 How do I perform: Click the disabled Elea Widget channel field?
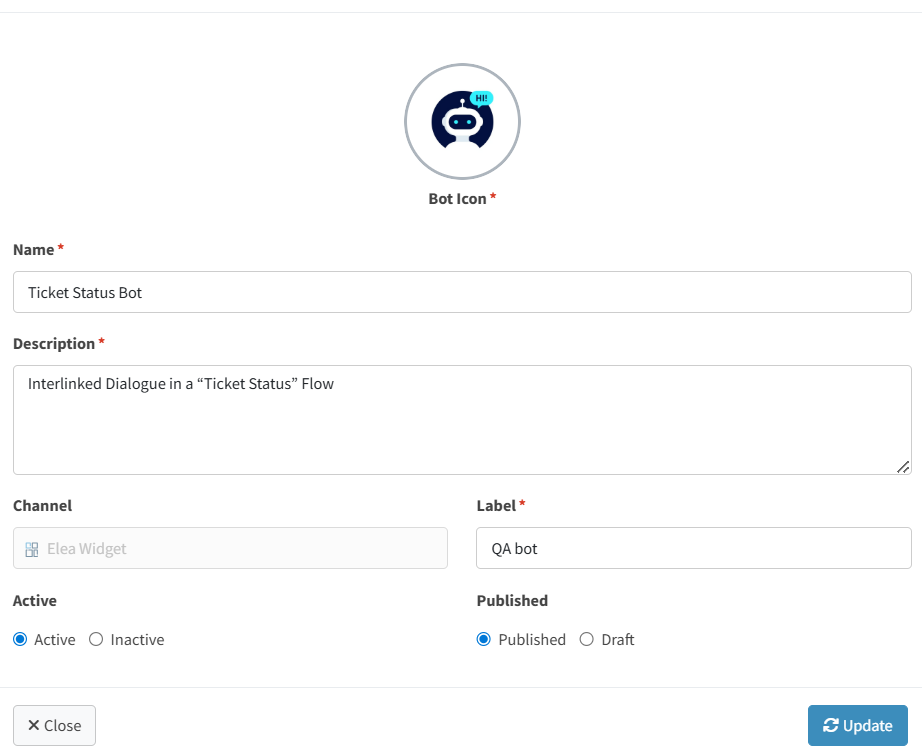(230, 548)
